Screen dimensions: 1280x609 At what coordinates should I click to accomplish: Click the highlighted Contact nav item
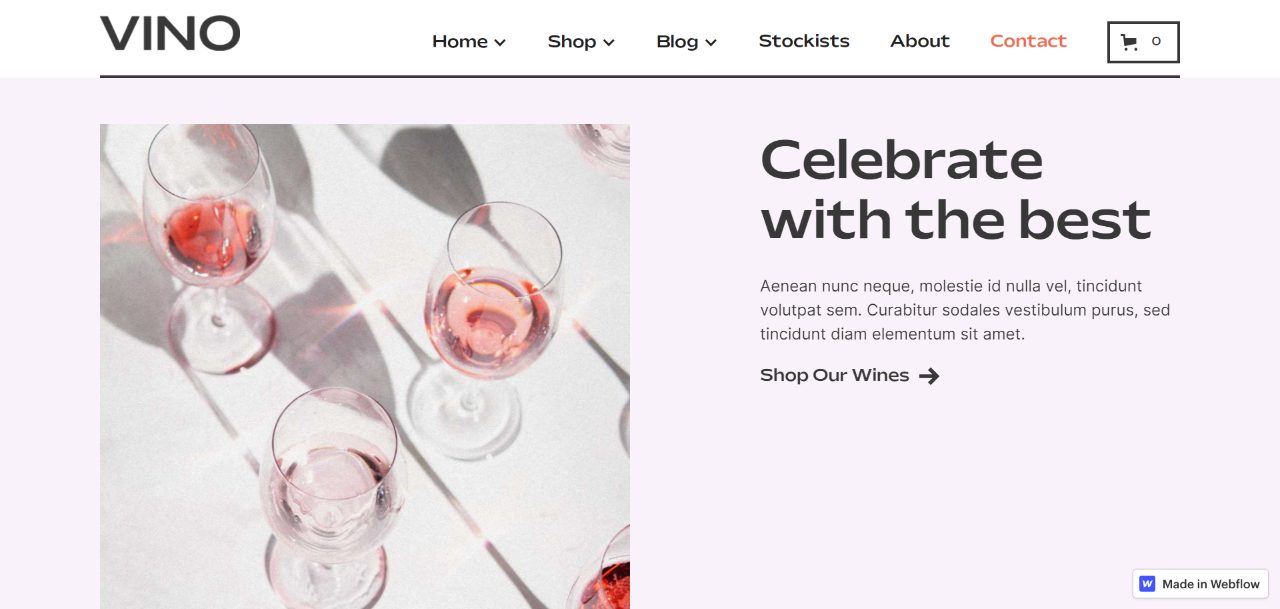[1028, 41]
